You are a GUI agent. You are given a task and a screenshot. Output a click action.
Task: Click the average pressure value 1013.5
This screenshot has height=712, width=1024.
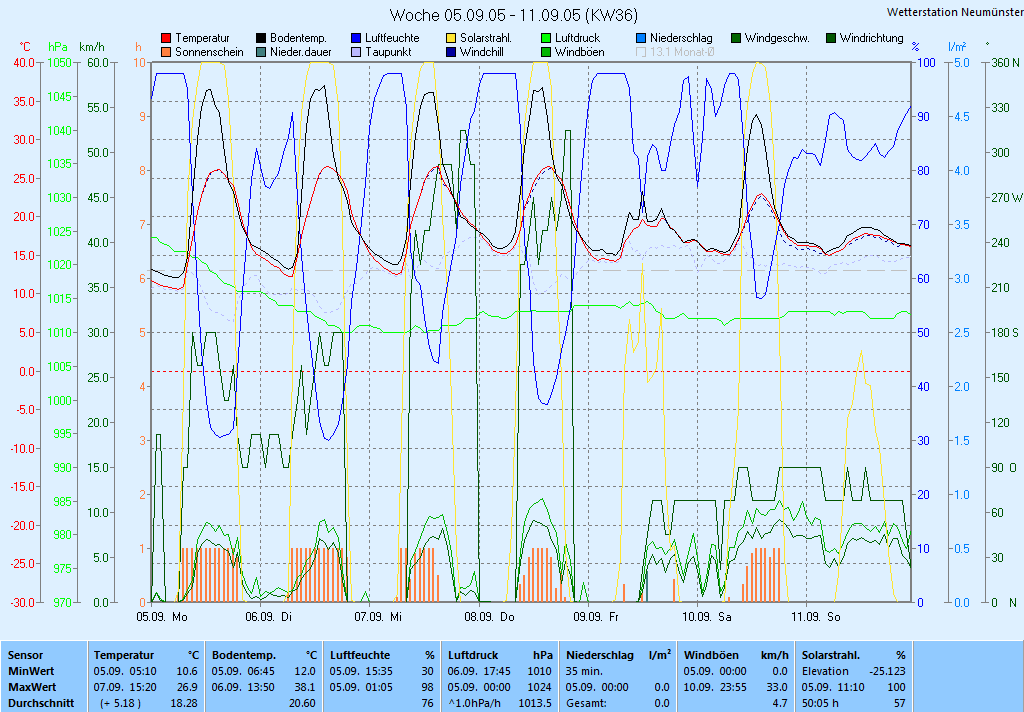click(537, 704)
